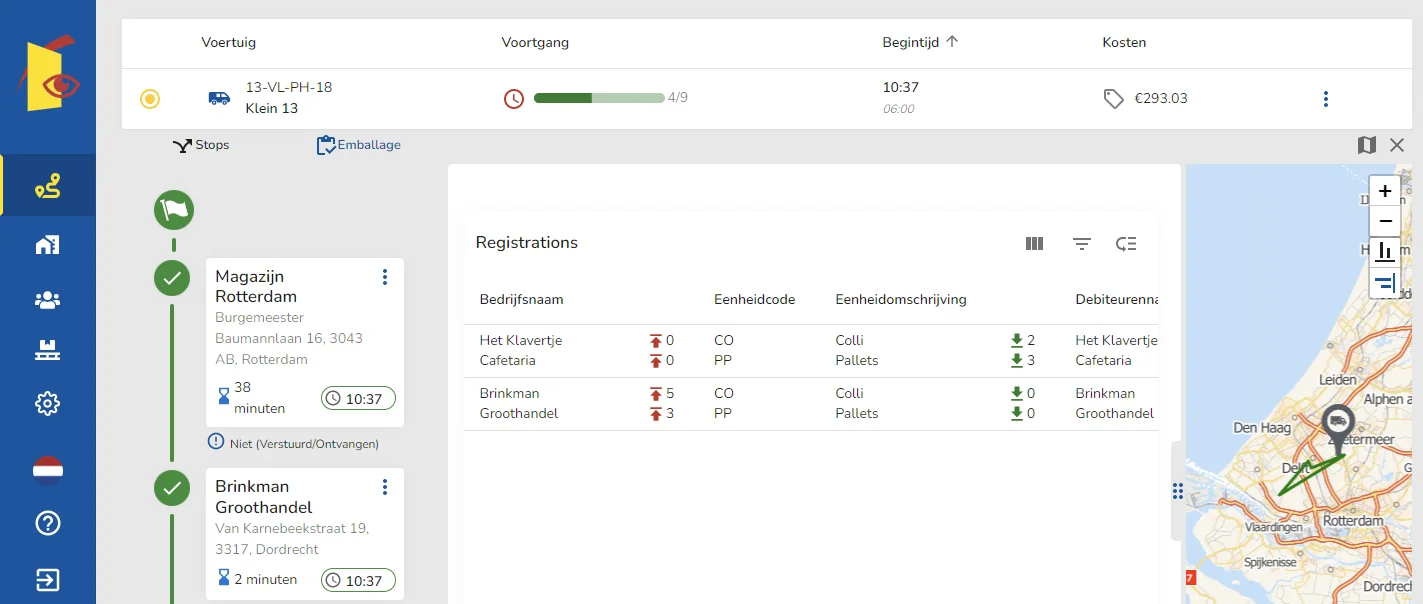Open the users group sidebar icon
This screenshot has height=604, width=1423.
click(48, 299)
